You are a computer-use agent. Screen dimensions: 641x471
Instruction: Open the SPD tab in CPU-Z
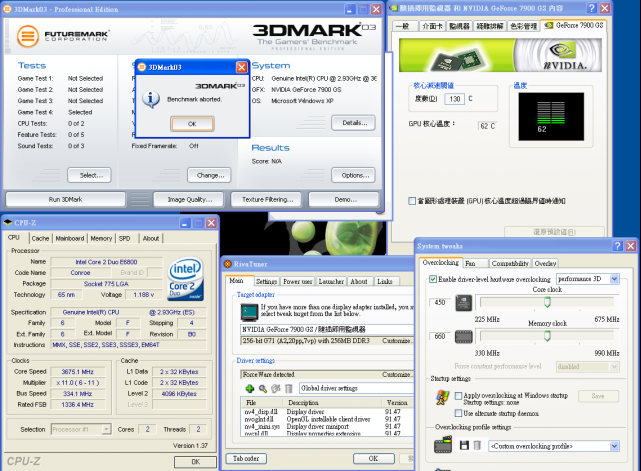click(125, 238)
